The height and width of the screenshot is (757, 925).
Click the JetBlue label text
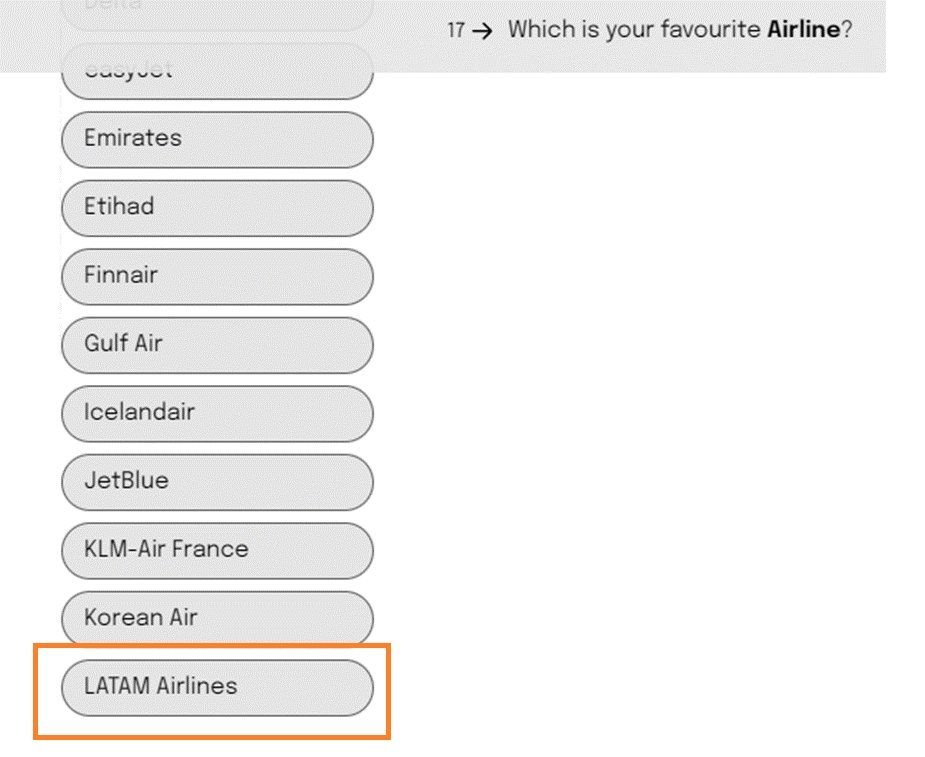pos(126,480)
